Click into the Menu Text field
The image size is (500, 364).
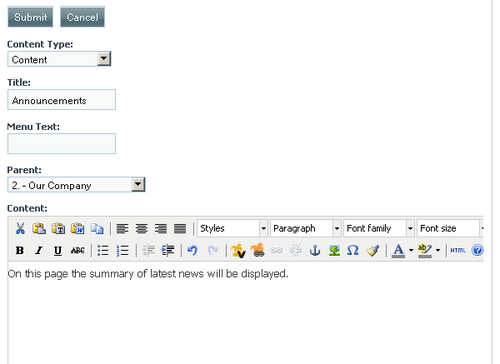[62, 144]
